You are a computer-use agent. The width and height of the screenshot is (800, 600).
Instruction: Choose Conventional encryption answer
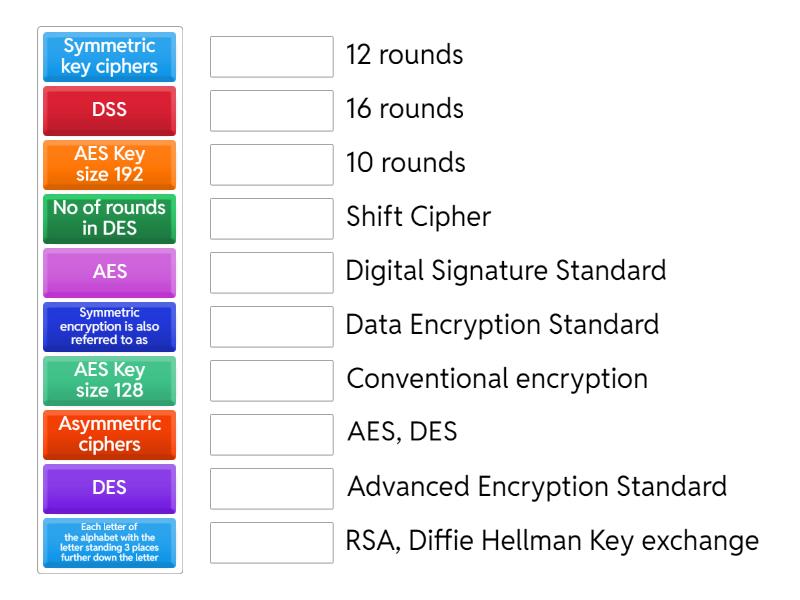pyautogui.click(x=450, y=378)
